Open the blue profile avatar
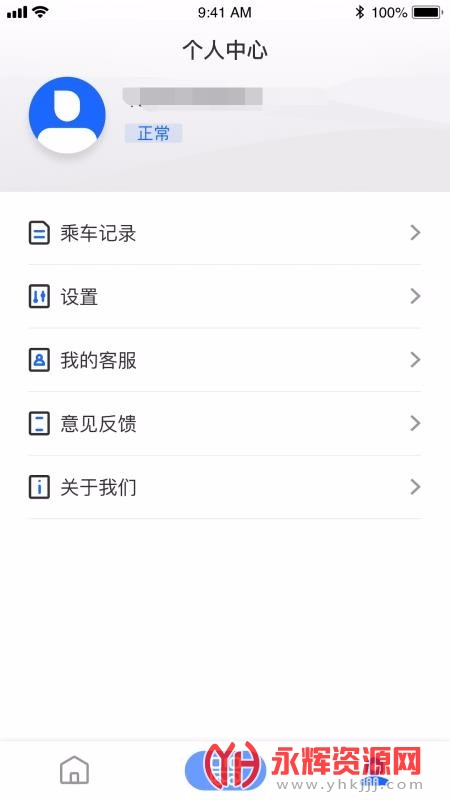450x800 pixels. tap(67, 115)
